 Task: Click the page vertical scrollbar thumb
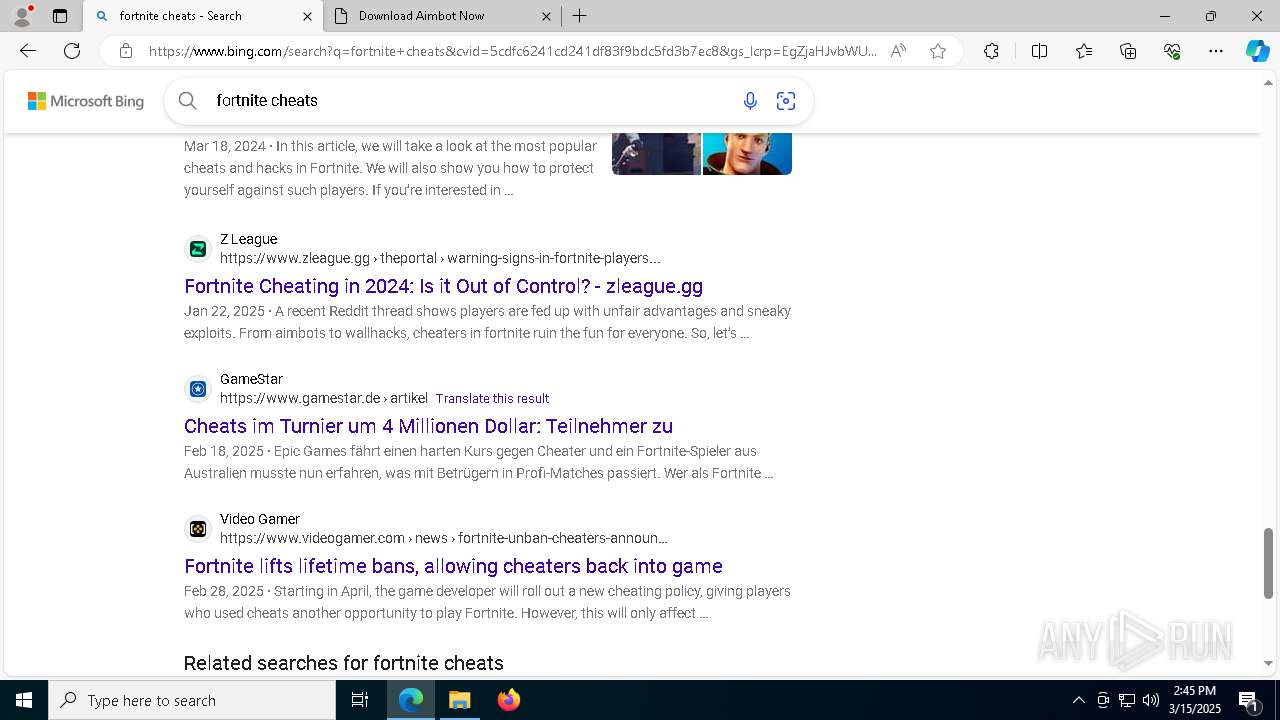[1268, 563]
